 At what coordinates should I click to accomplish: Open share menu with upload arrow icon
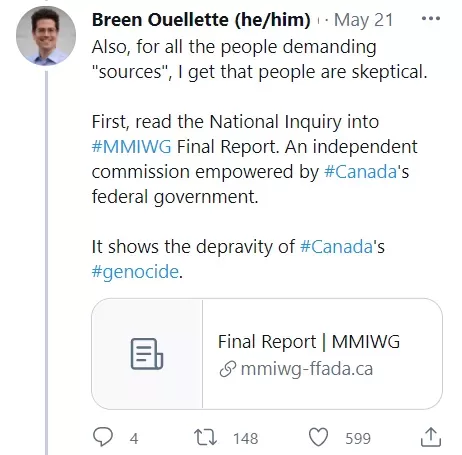click(x=431, y=437)
